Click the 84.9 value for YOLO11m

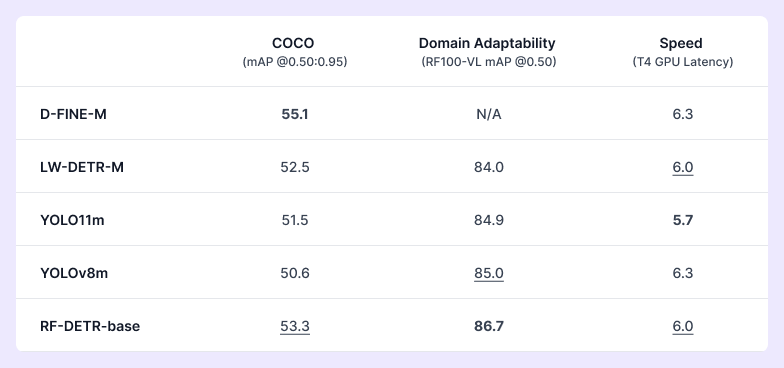click(x=488, y=220)
